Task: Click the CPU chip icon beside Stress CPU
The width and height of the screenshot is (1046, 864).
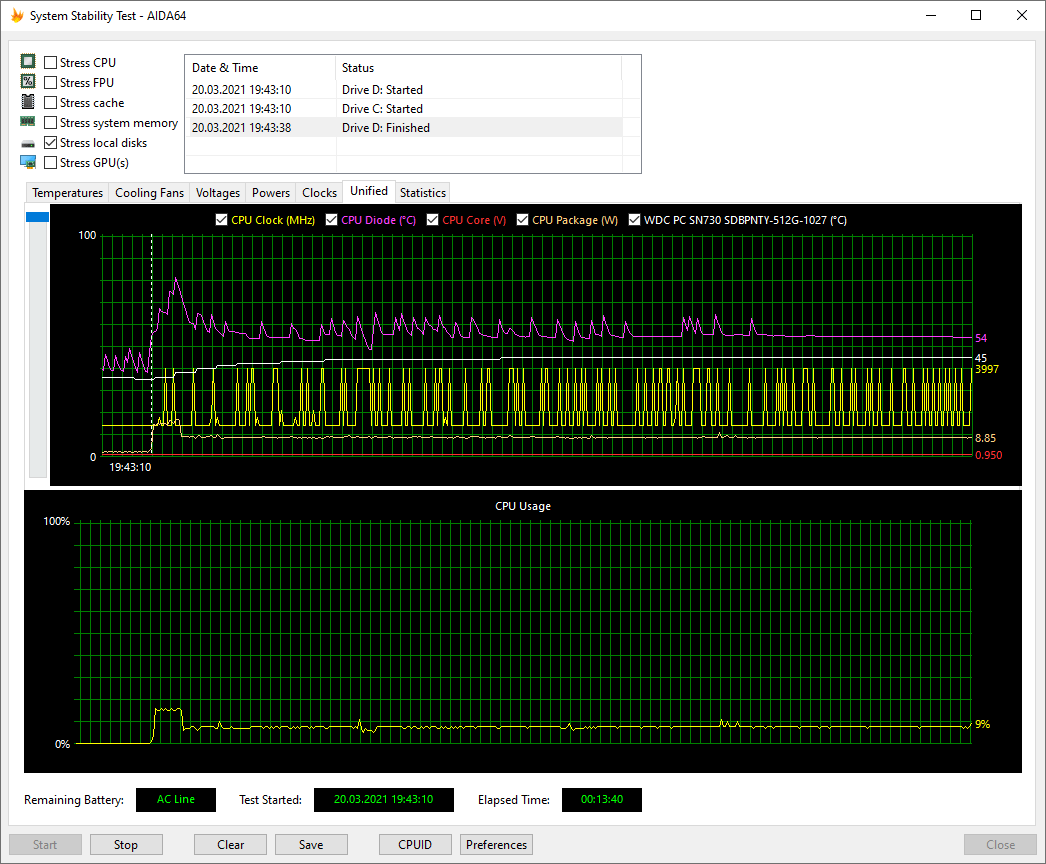Action: pos(28,62)
